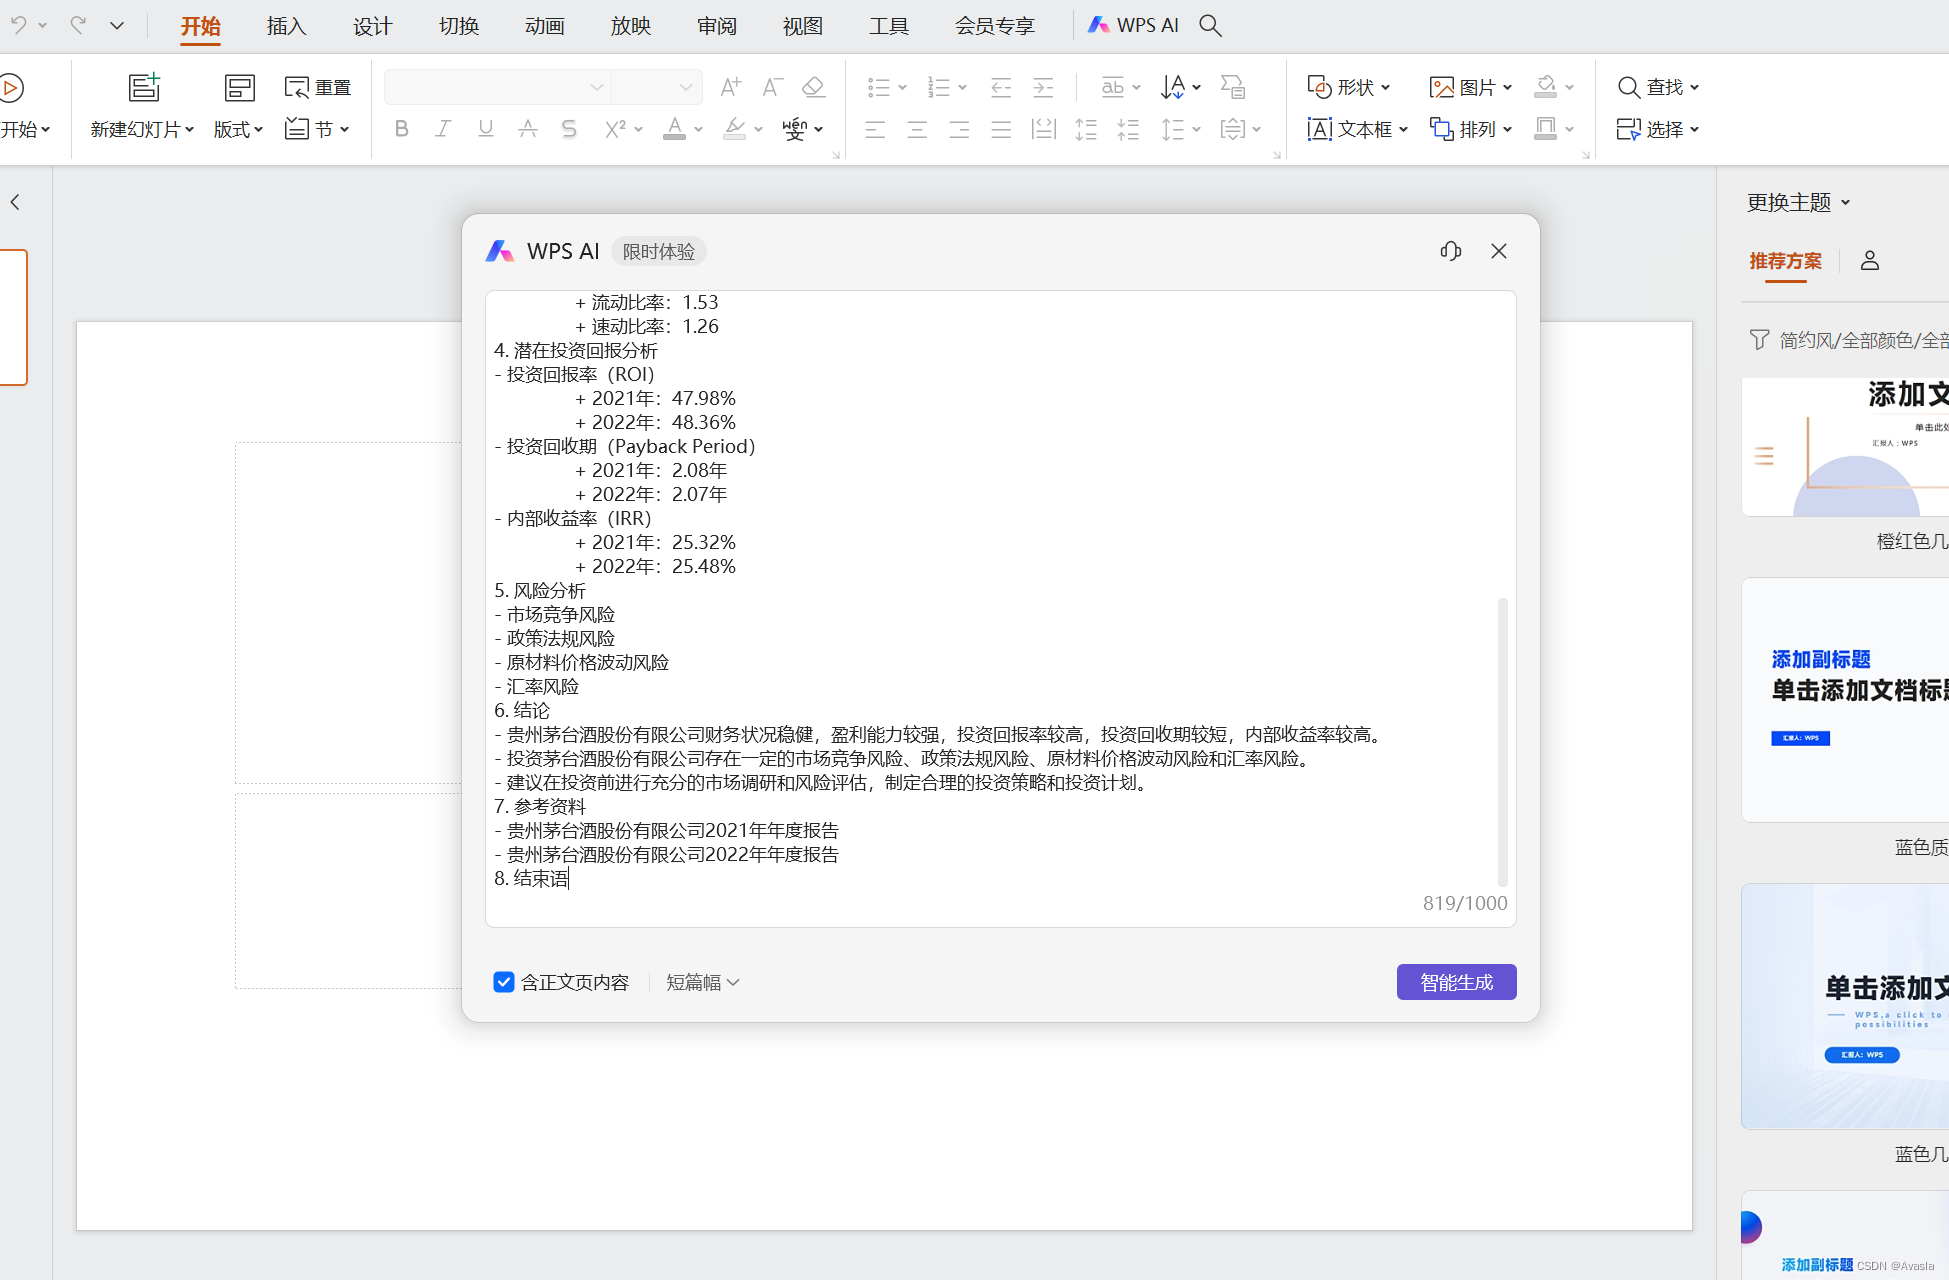Click the New Slide icon

[x=144, y=88]
